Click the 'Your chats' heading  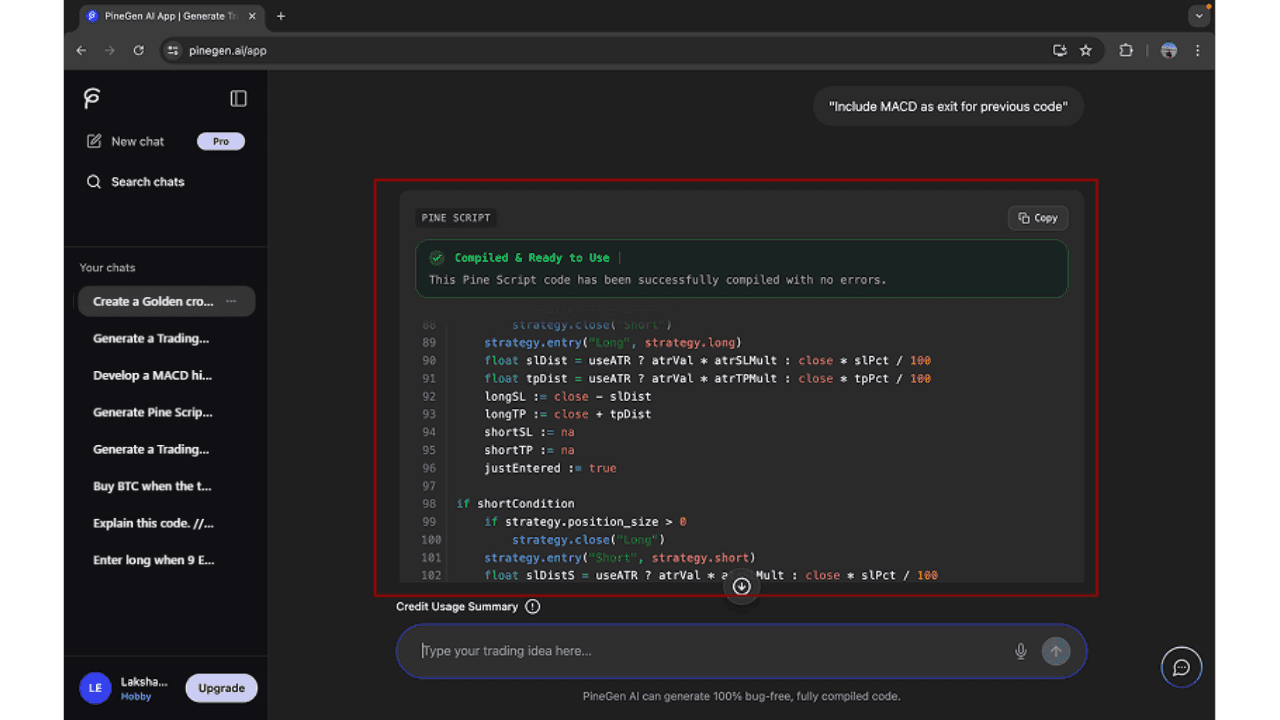click(107, 267)
